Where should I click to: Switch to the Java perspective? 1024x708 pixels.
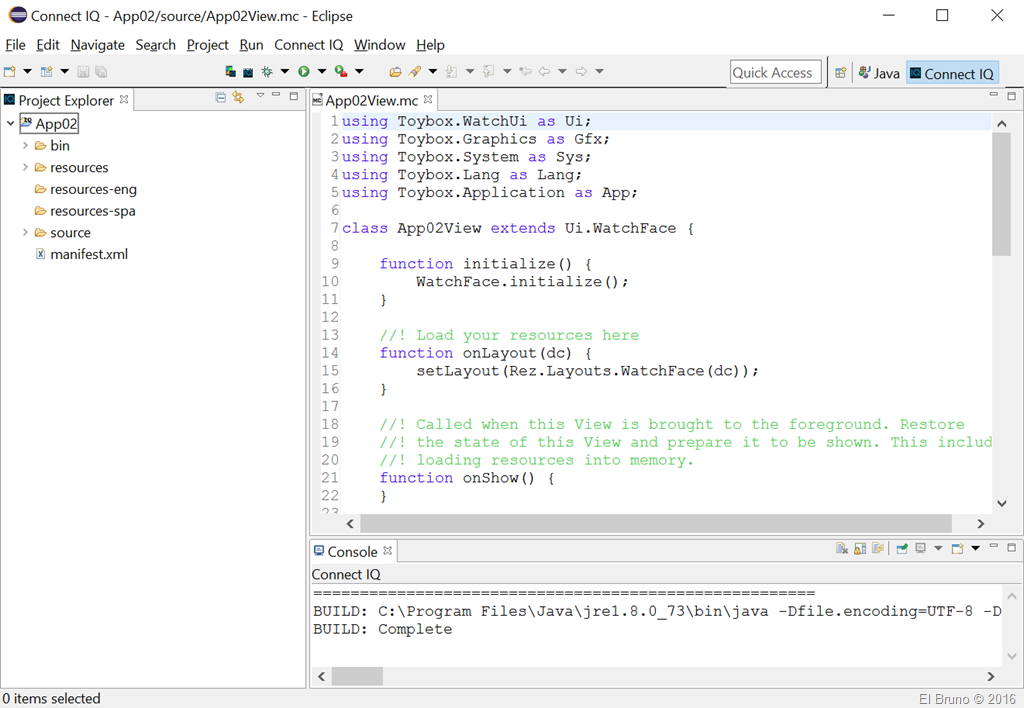click(x=878, y=73)
